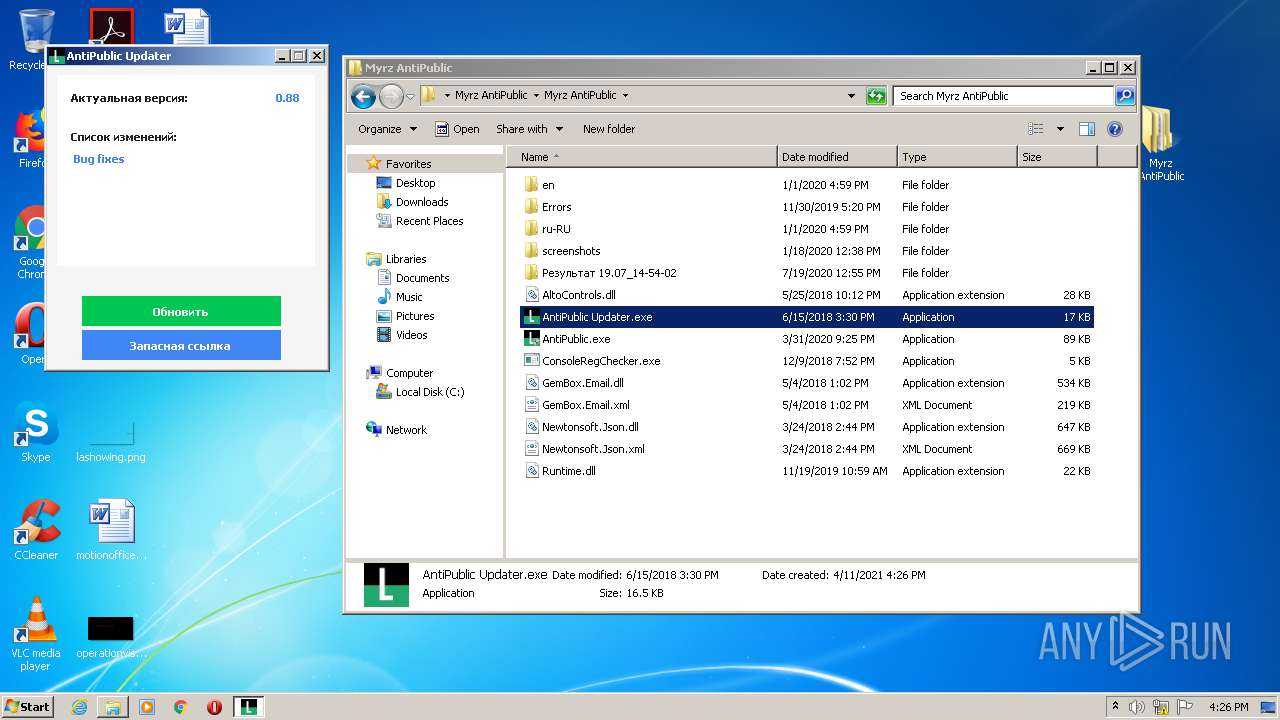Open the Organize menu

coord(387,129)
